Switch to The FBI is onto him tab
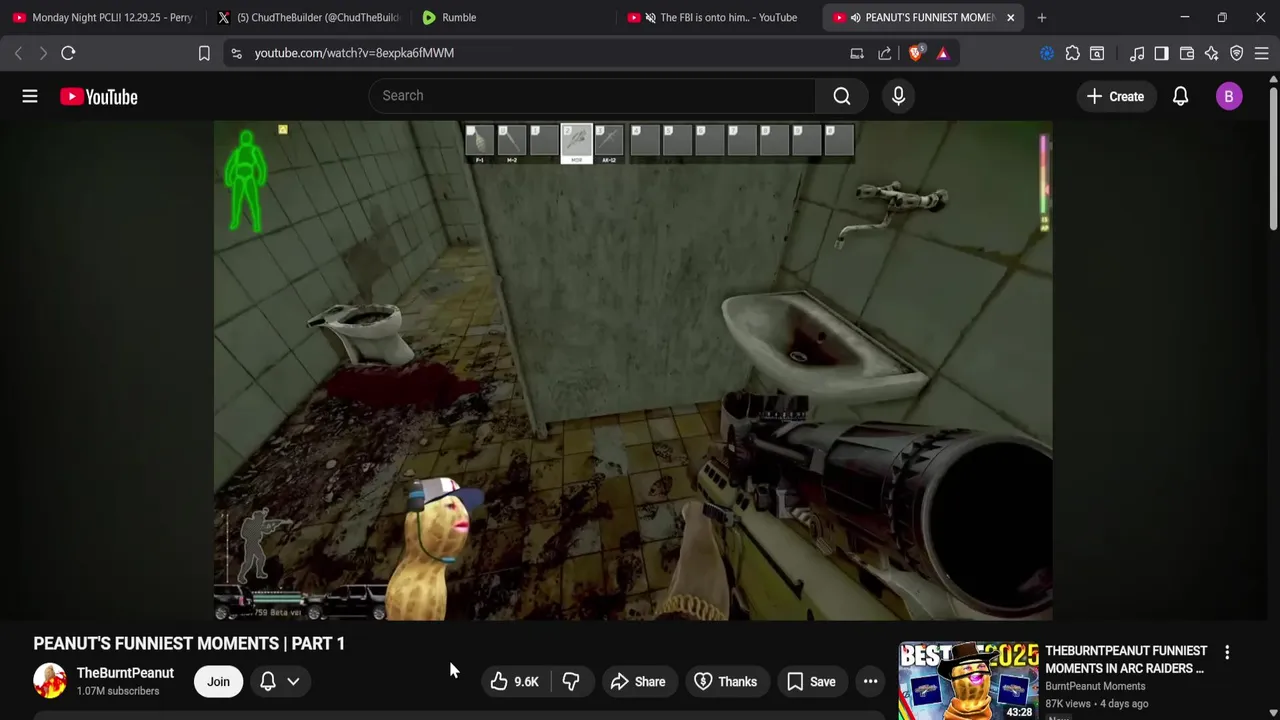This screenshot has width=1280, height=720. (x=717, y=17)
